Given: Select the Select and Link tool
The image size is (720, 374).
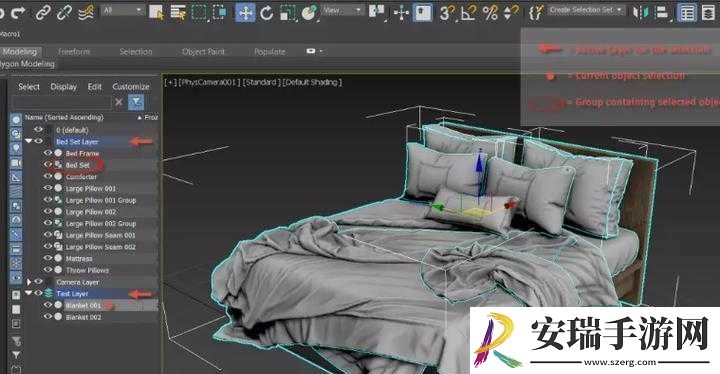Looking at the screenshot, I should (43, 12).
